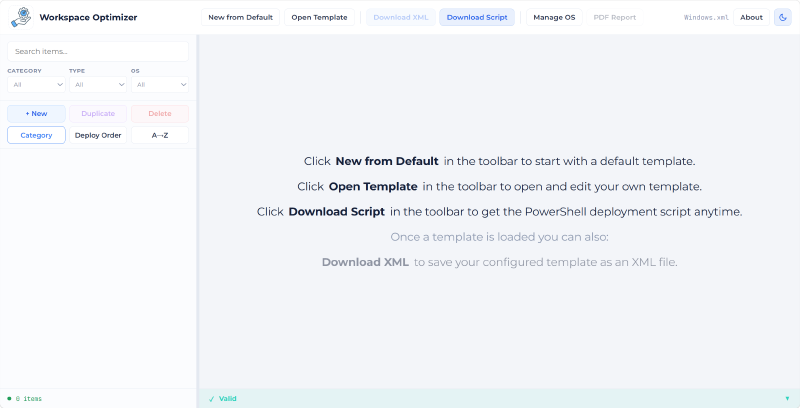Click the sidebar splitter handle
The height and width of the screenshot is (408, 800).
pos(197,221)
